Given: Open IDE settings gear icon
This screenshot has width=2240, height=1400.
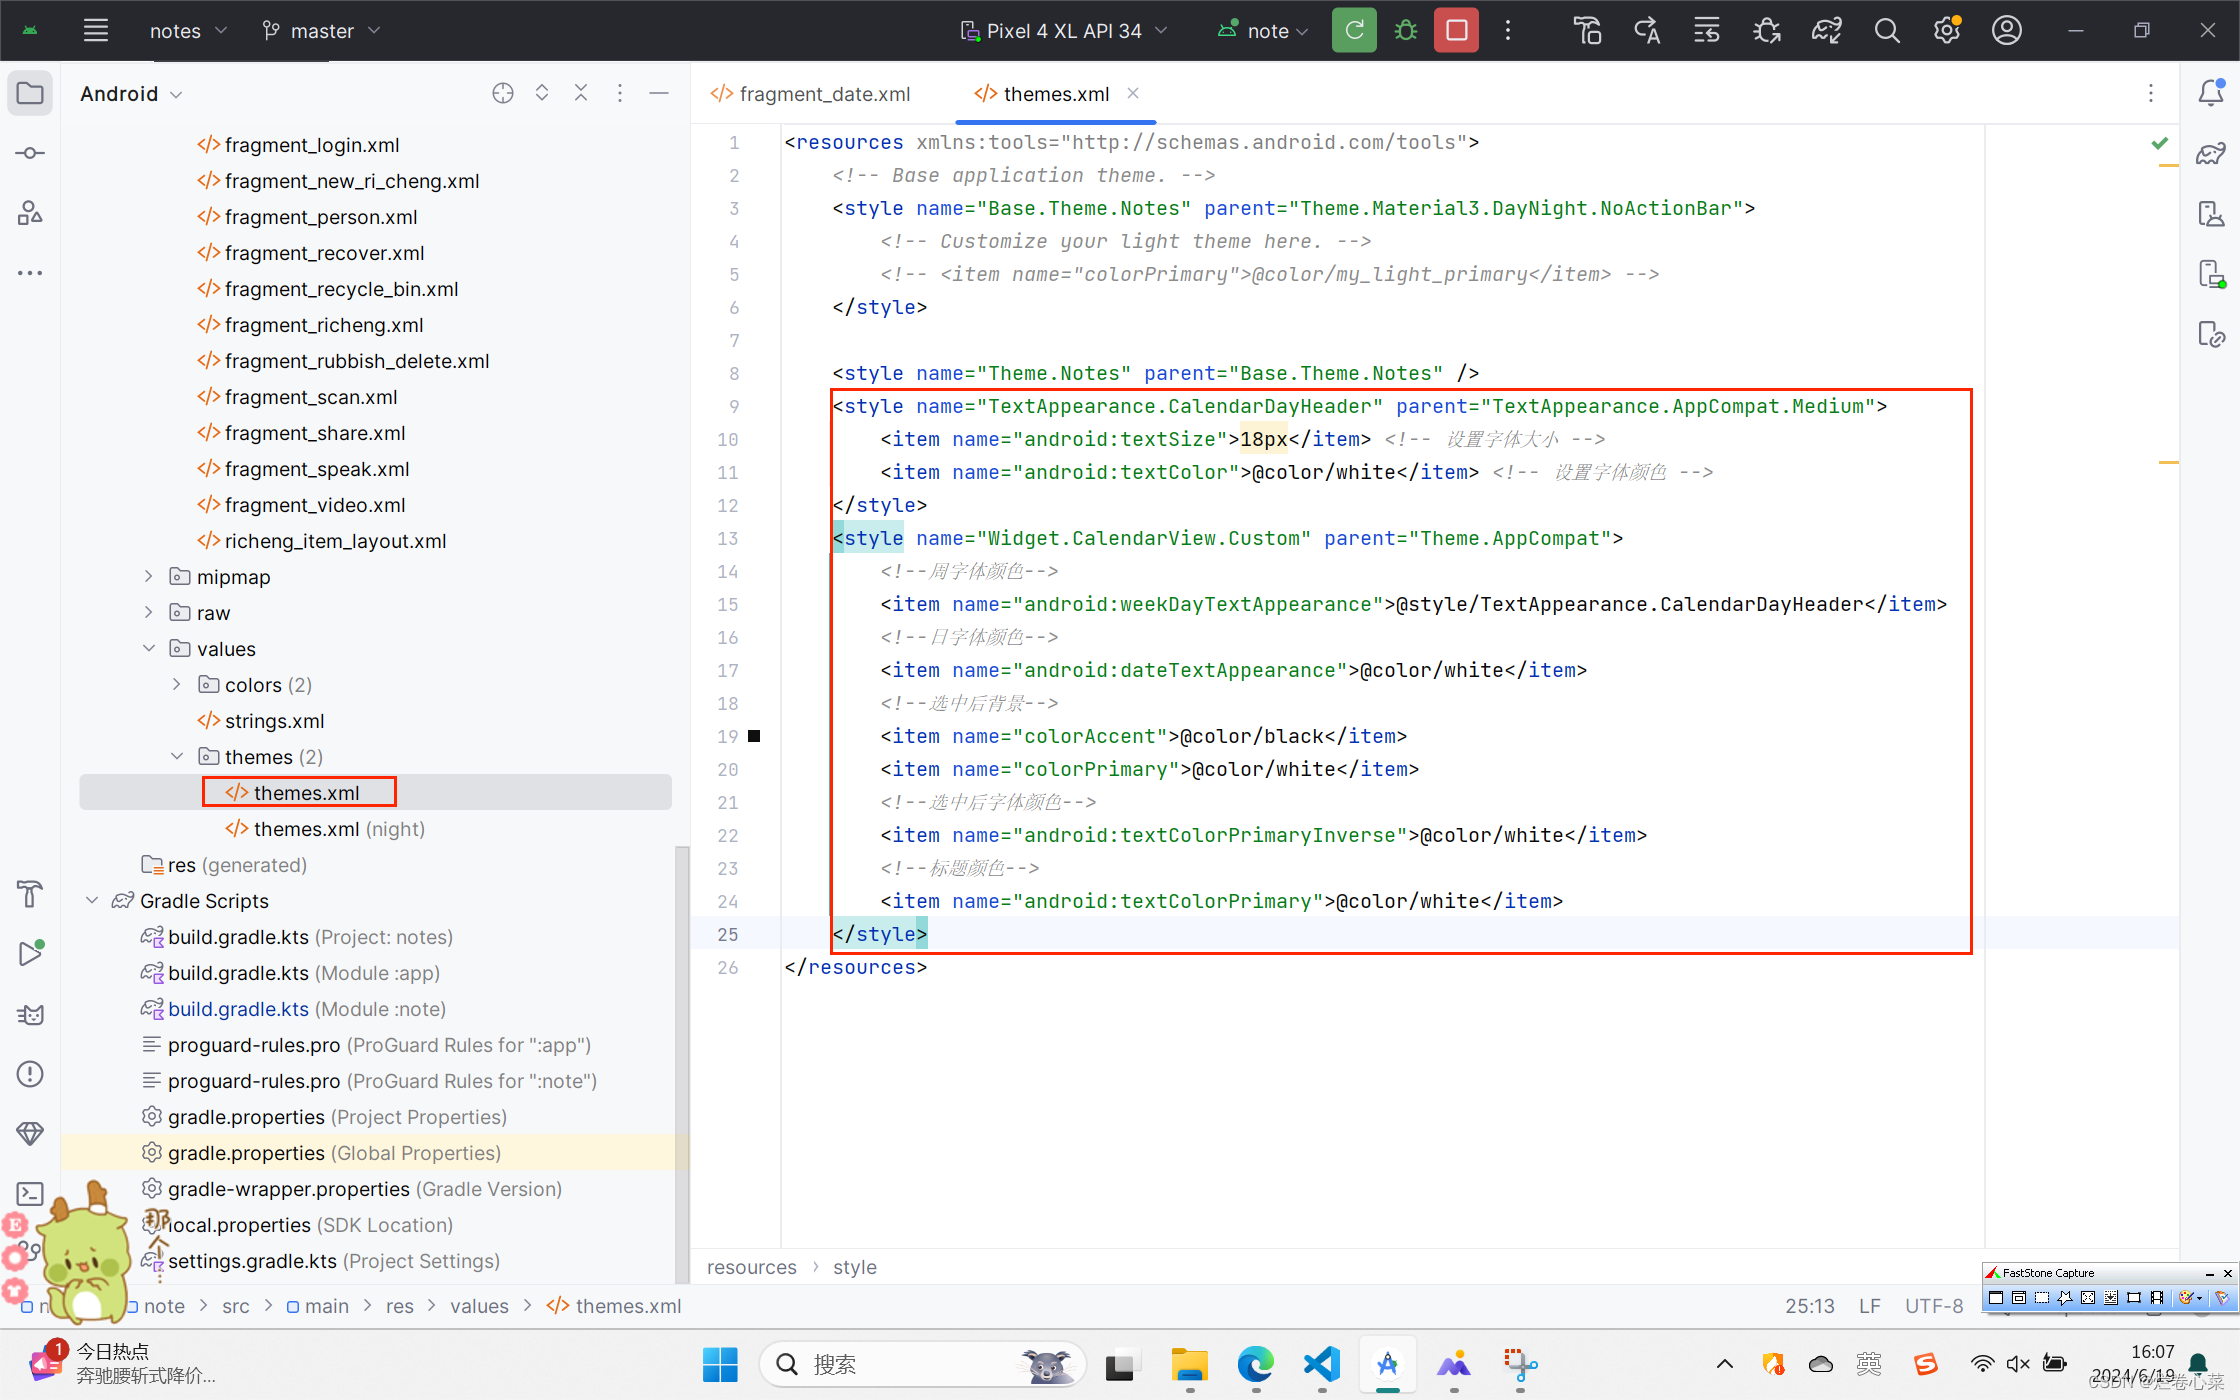Looking at the screenshot, I should 1946,30.
